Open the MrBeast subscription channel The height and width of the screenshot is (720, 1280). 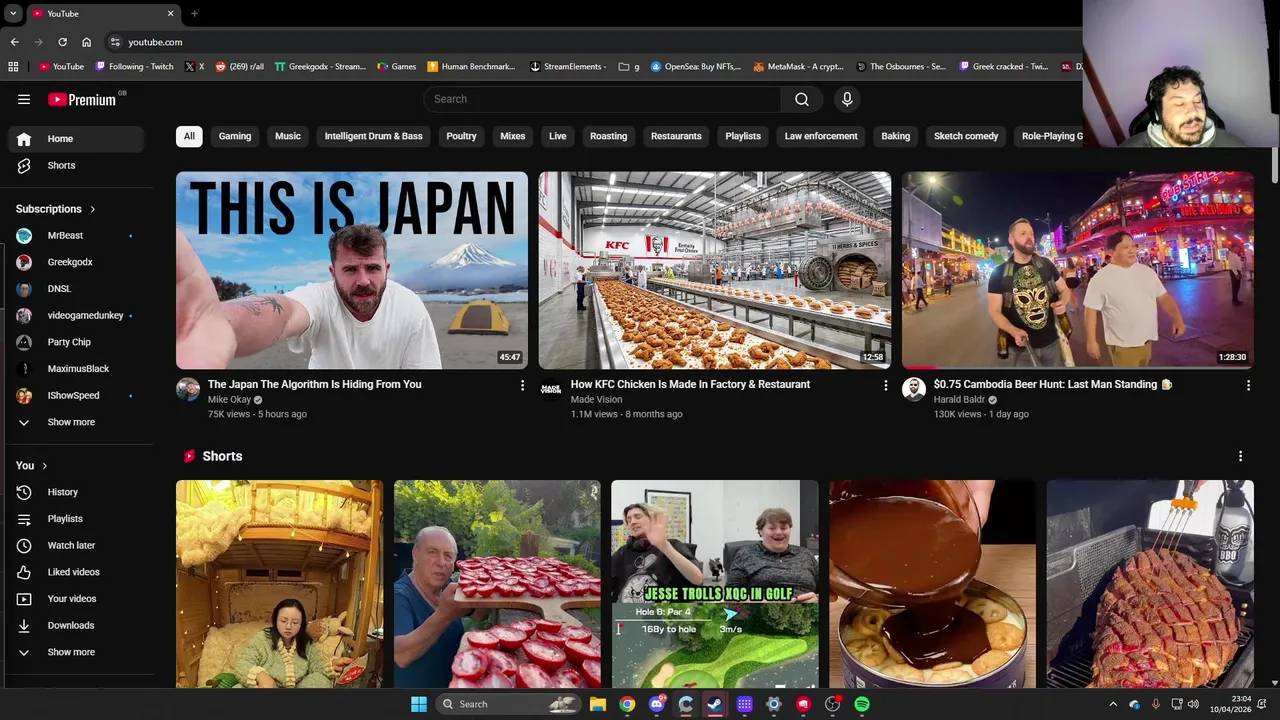coord(78,235)
